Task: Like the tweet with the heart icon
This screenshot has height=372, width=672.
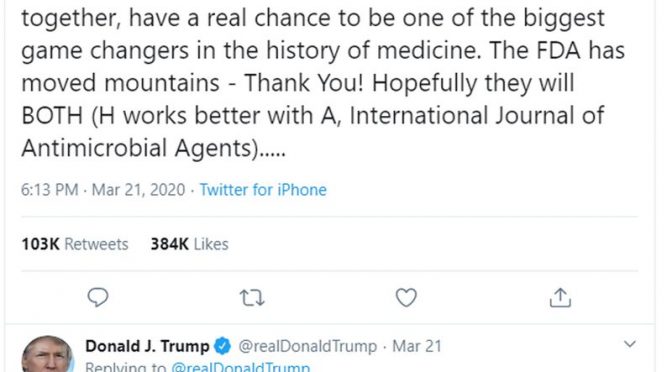Action: coord(406,297)
